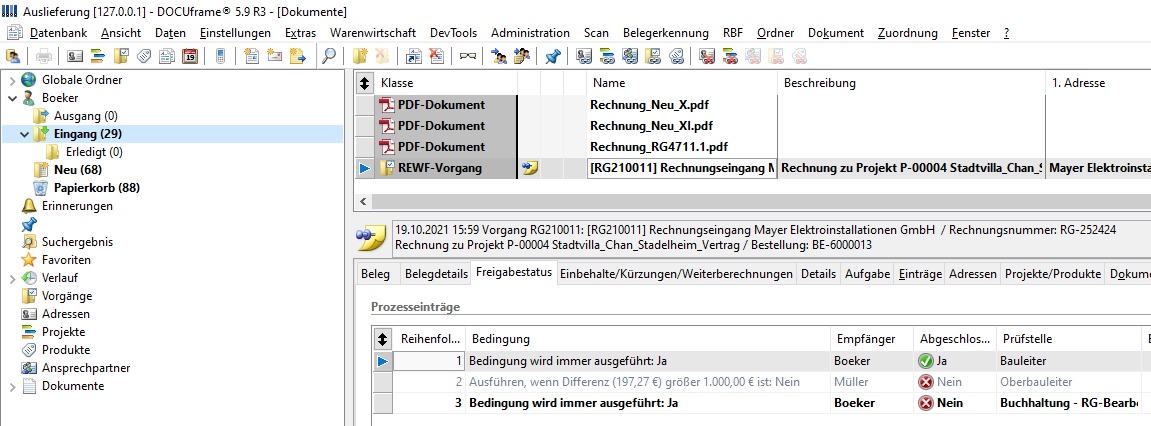The image size is (1151, 426).
Task: Click the product tag toolbar icon
Action: [x=144, y=56]
